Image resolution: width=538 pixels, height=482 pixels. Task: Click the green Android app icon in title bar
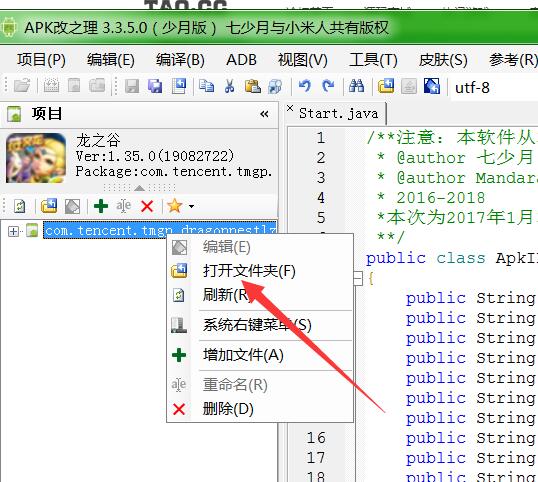pos(9,28)
